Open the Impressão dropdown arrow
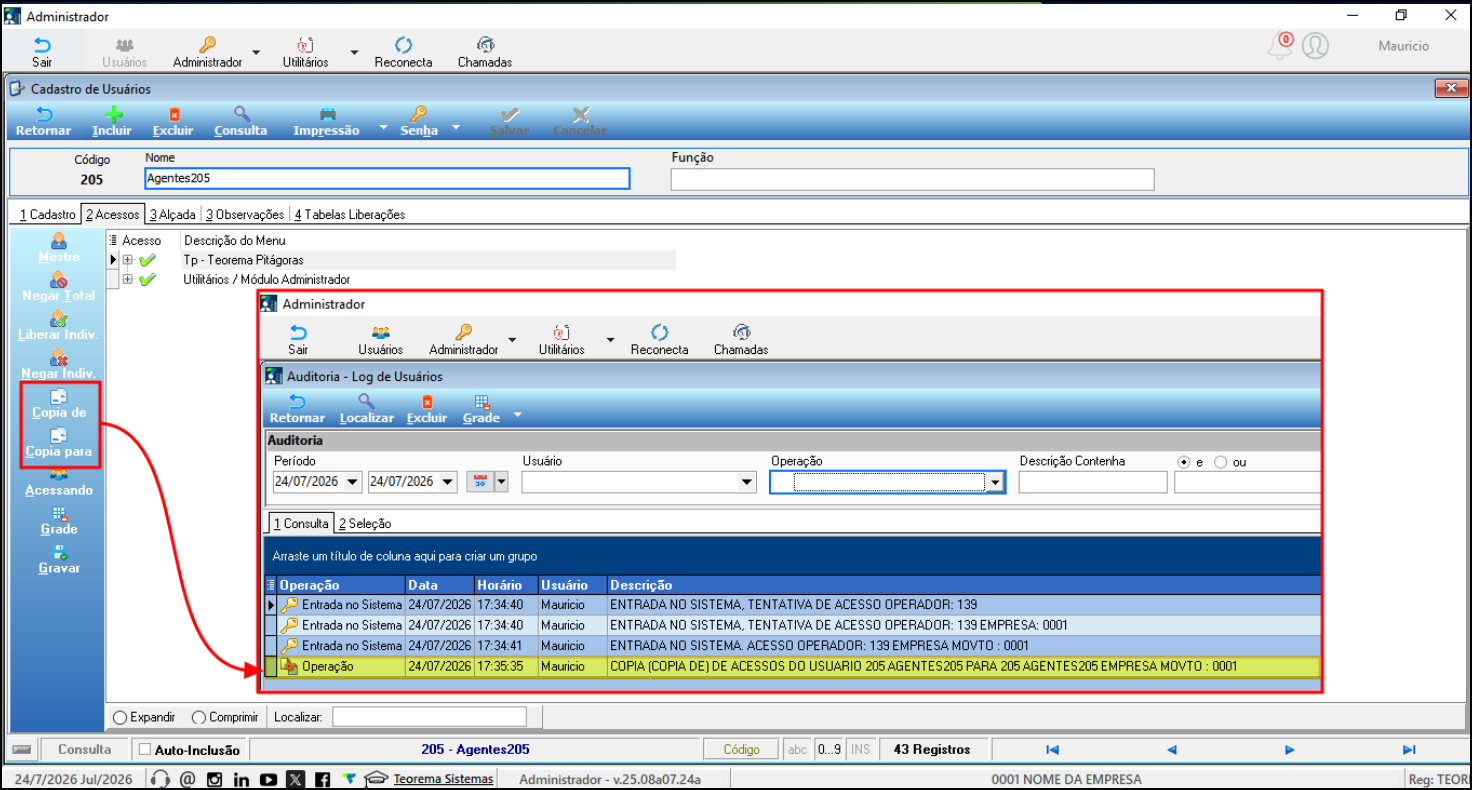The height and width of the screenshot is (790, 1472). coord(384,129)
